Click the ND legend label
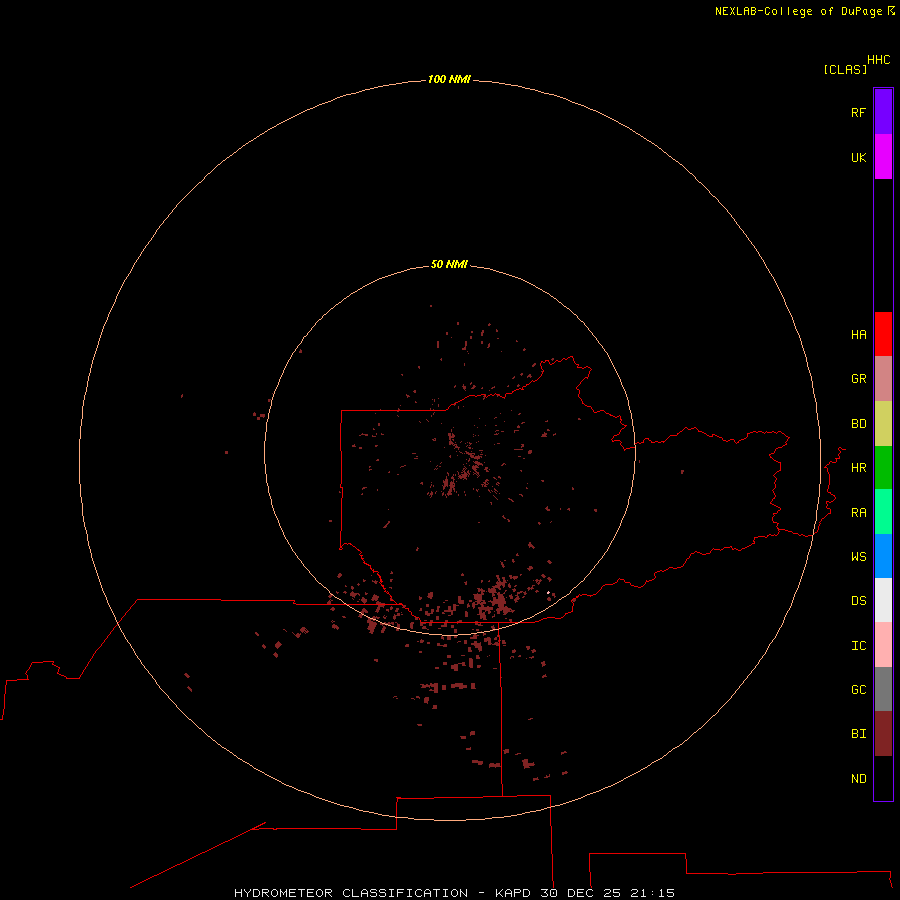Viewport: 900px width, 900px height. pos(858,779)
